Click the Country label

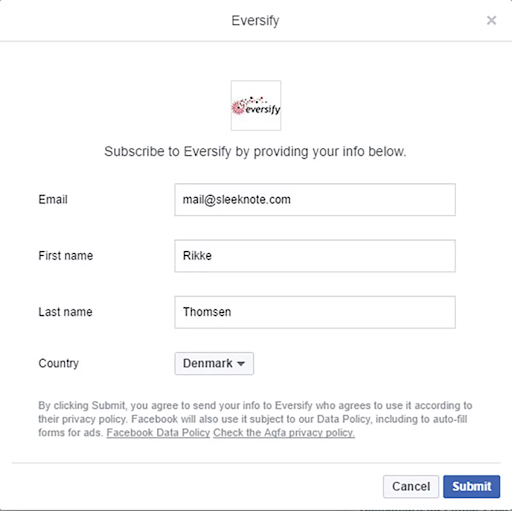pyautogui.click(x=59, y=363)
